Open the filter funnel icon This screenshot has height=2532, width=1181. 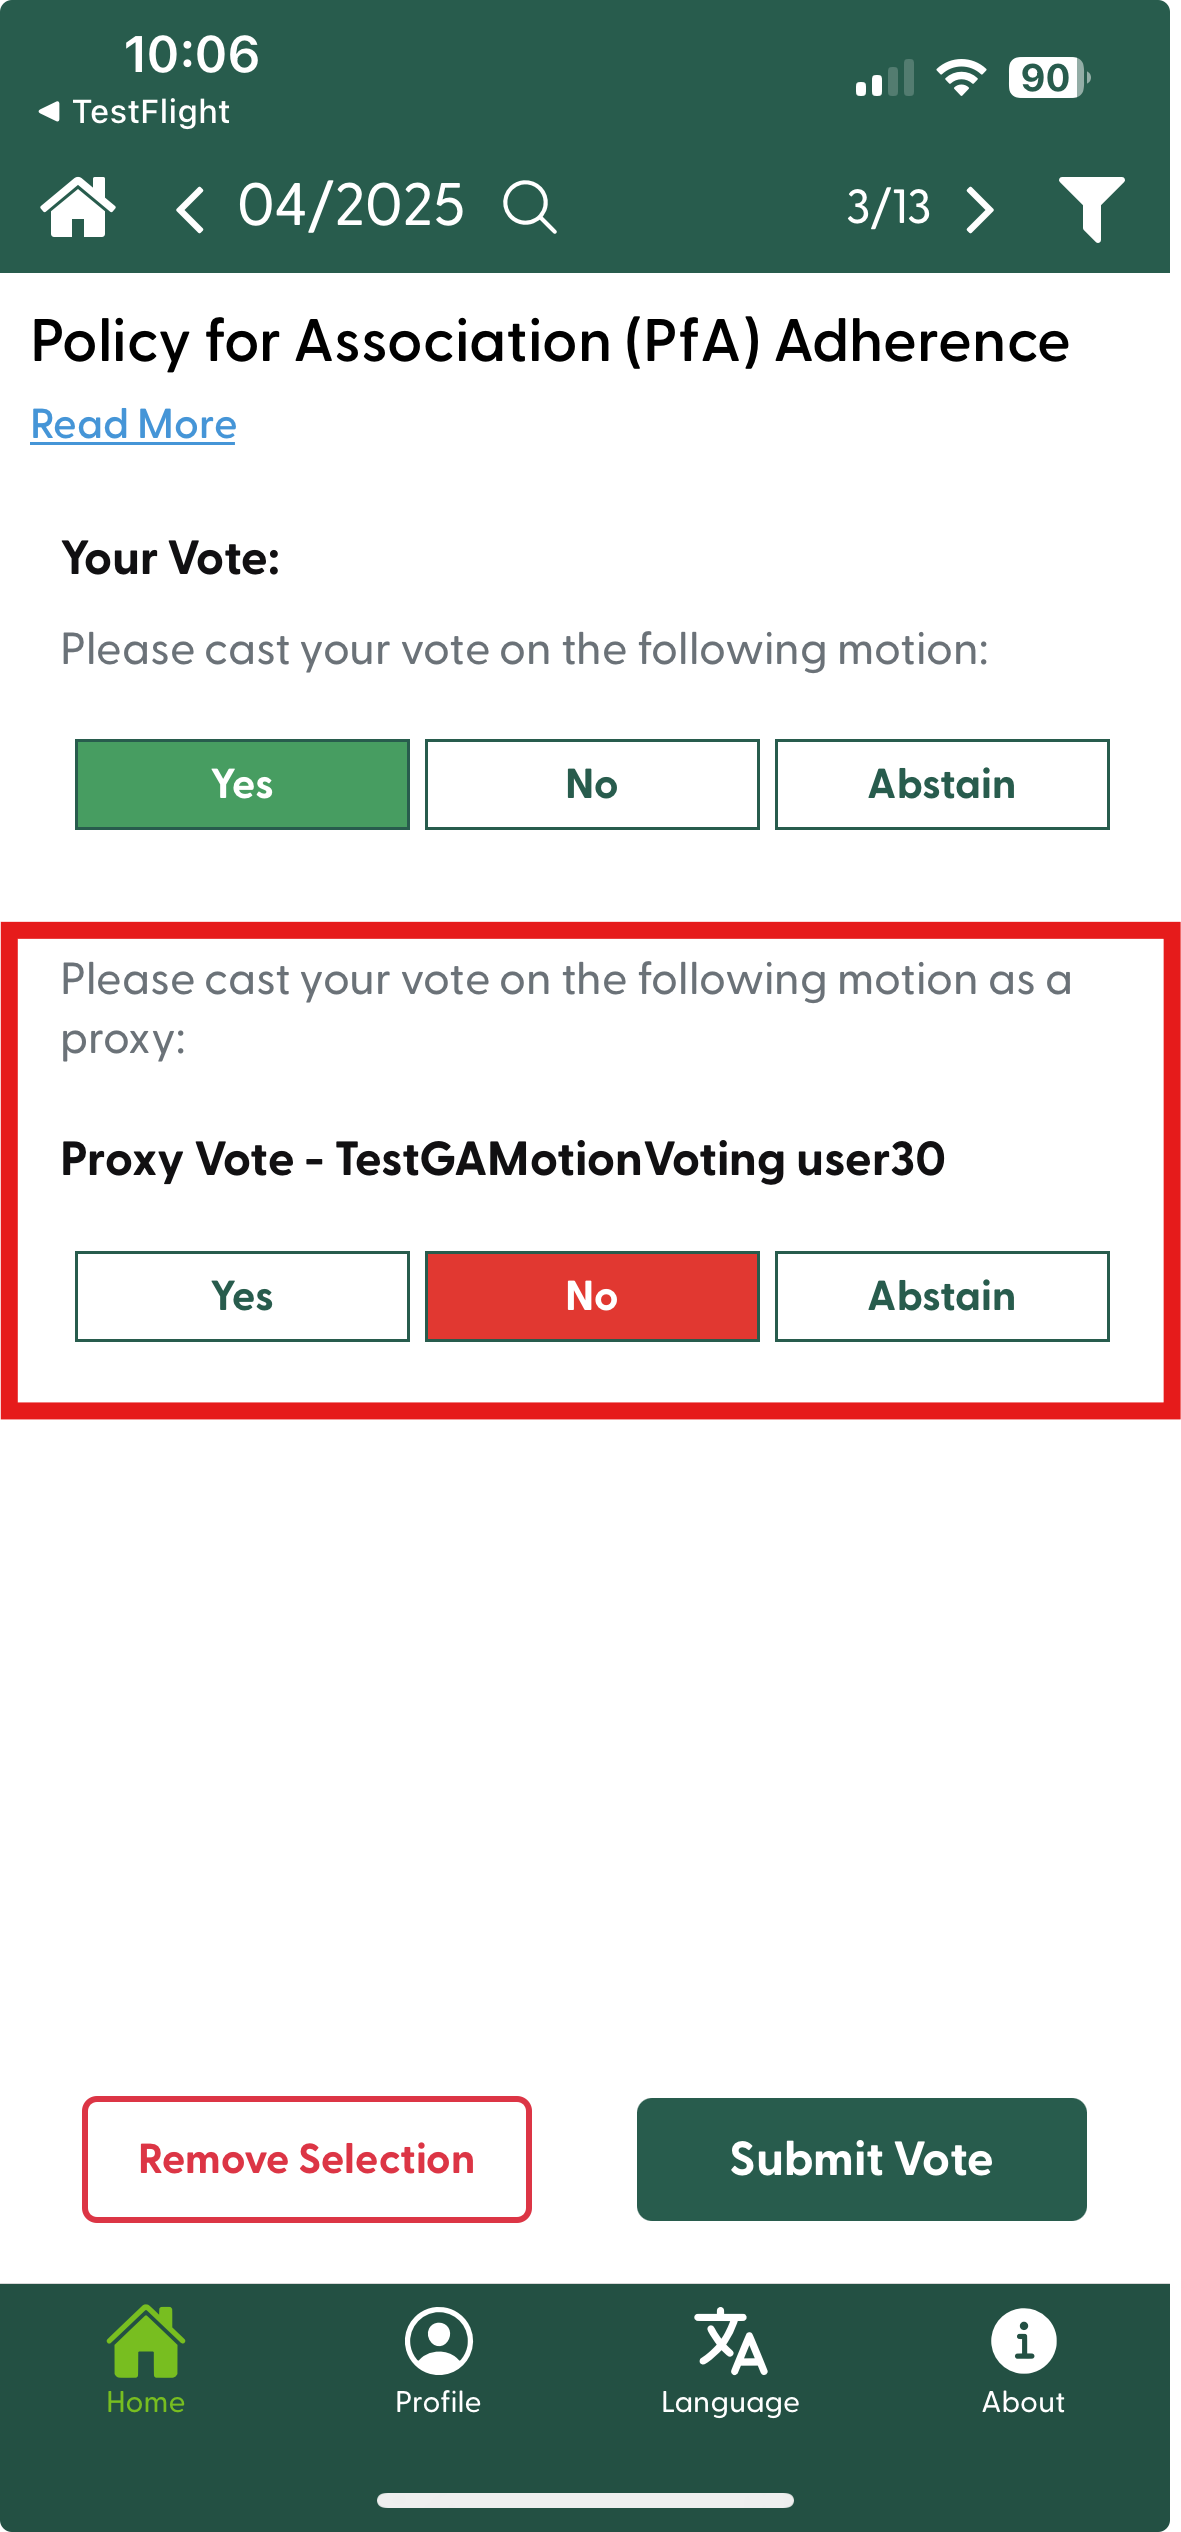click(1091, 208)
